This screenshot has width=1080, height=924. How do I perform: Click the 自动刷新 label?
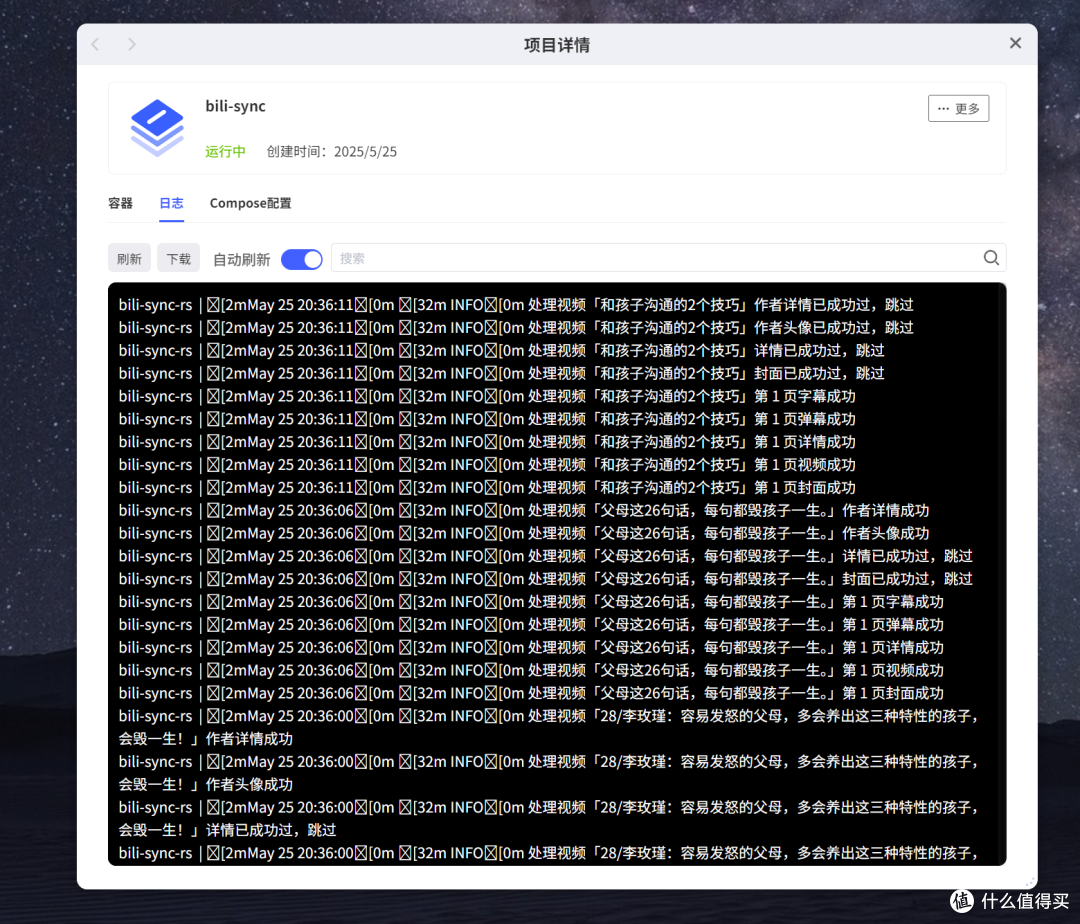[241, 260]
